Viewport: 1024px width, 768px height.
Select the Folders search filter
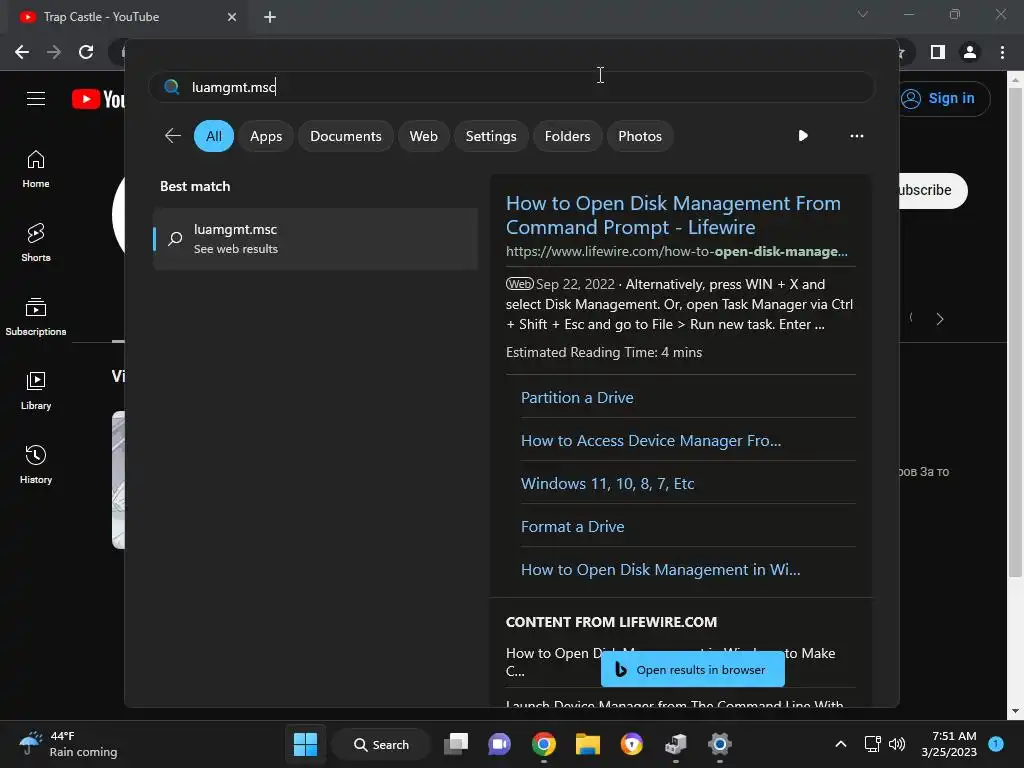[567, 136]
